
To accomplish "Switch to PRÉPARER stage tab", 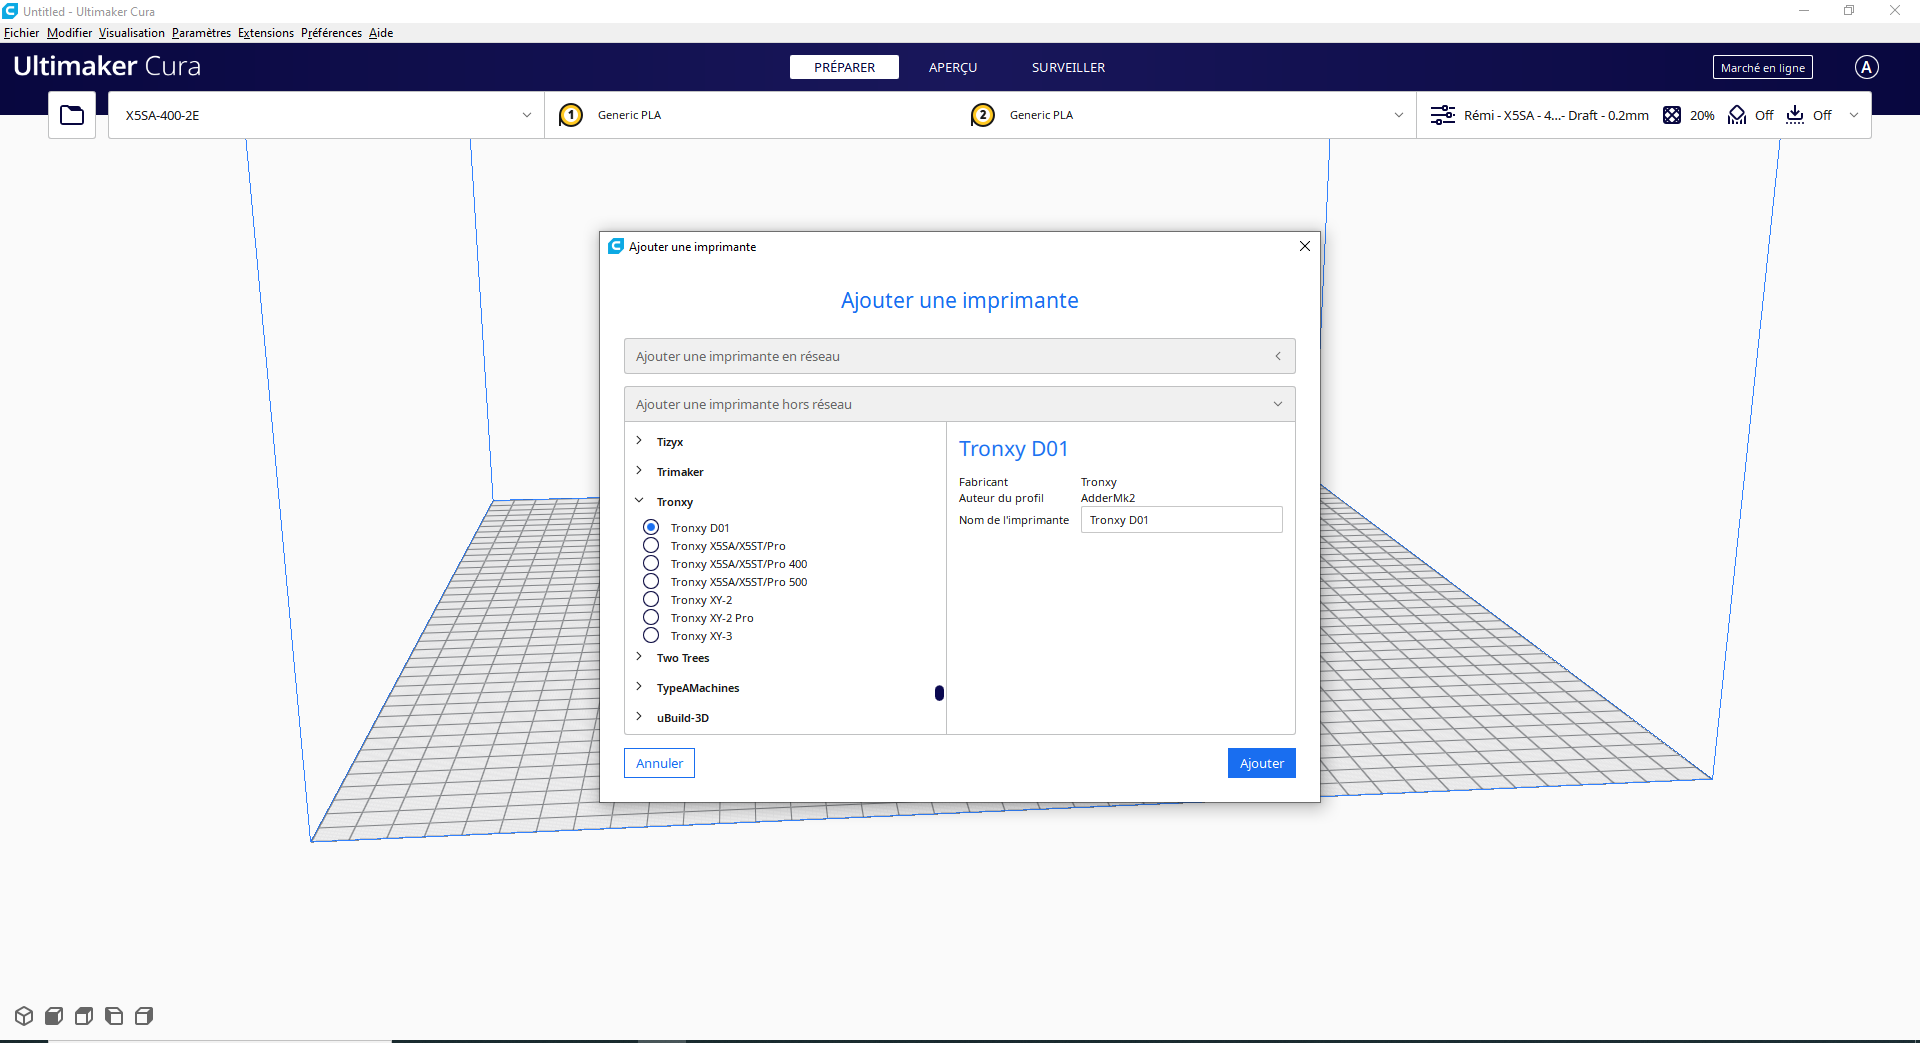I will pyautogui.click(x=844, y=67).
